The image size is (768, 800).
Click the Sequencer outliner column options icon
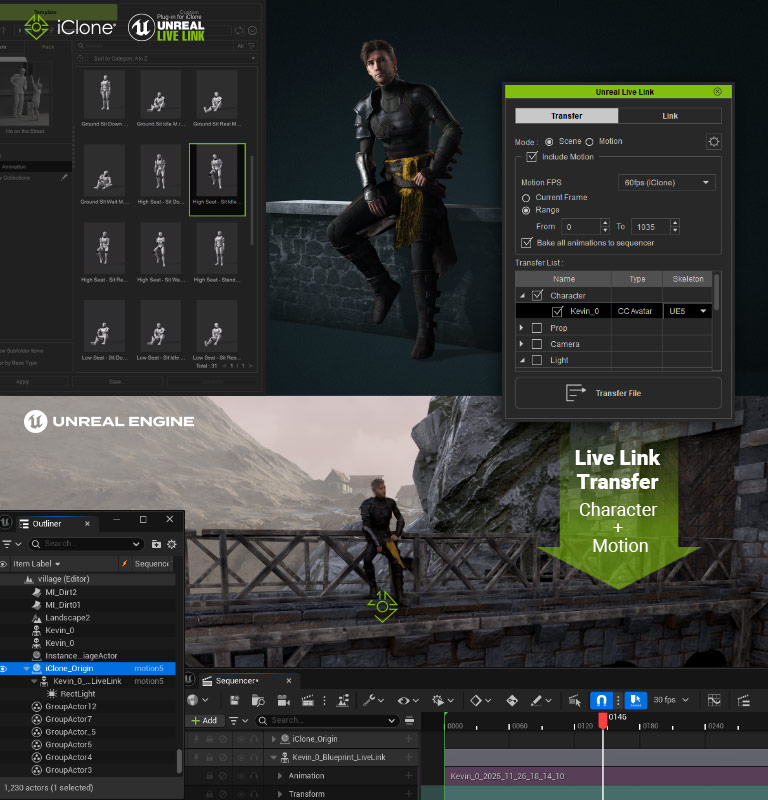click(x=409, y=720)
